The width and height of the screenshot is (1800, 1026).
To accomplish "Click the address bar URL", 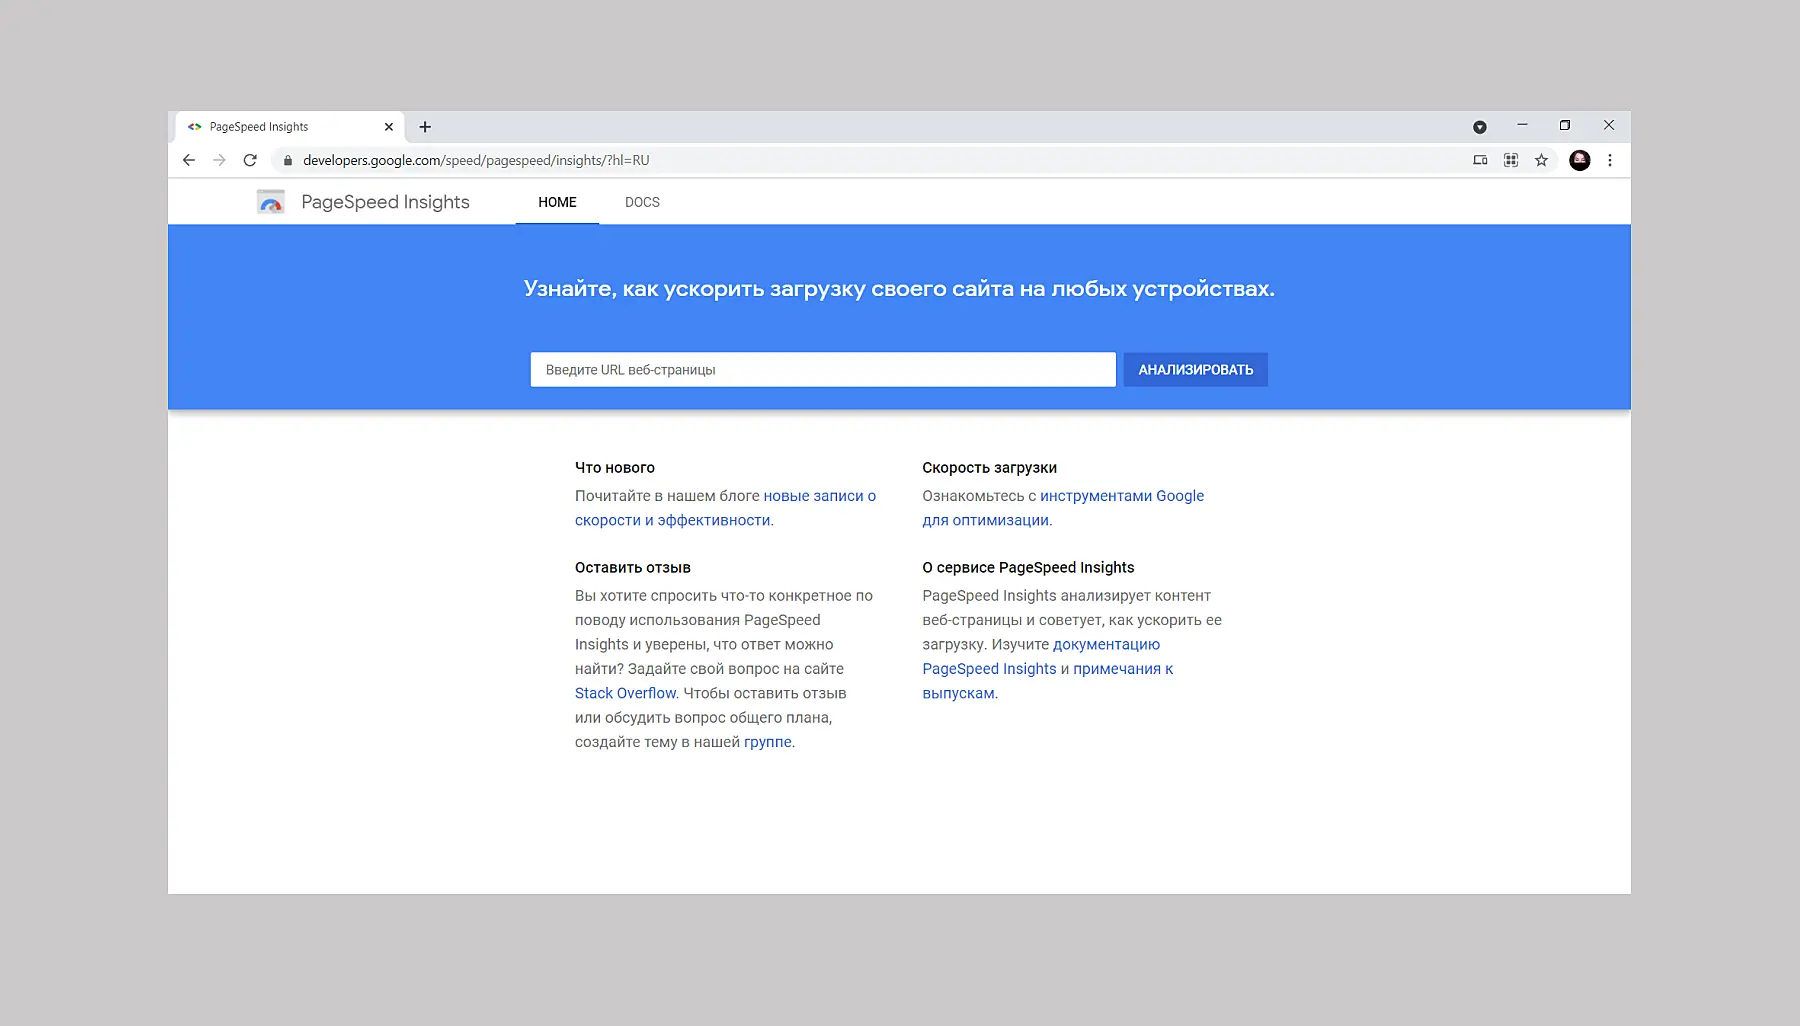I will (476, 160).
